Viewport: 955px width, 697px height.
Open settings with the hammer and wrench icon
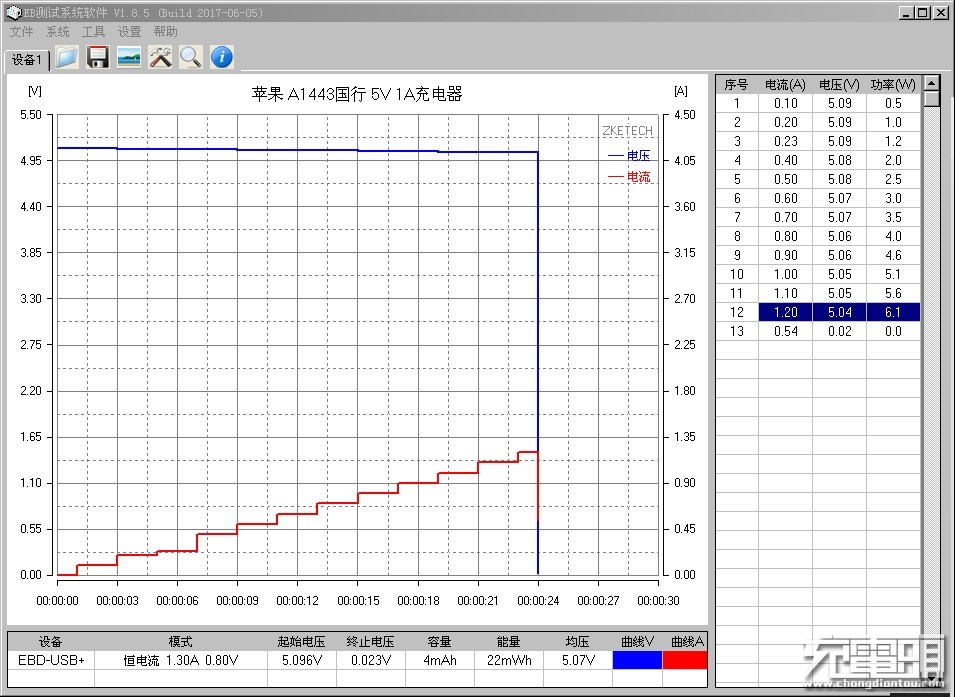pos(160,57)
